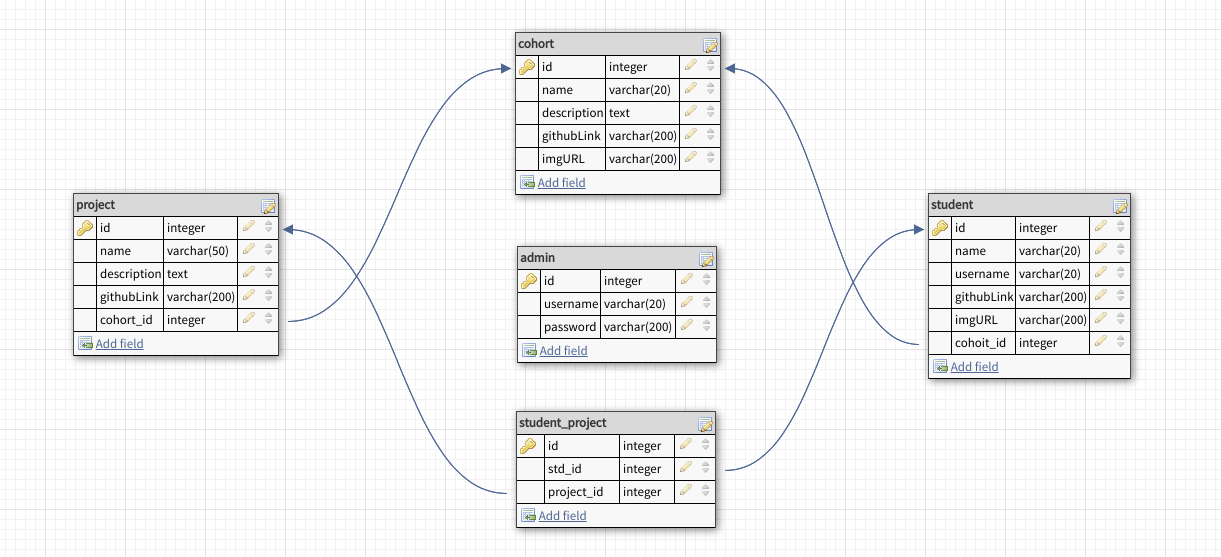Edit cohort name field with pencil icon
Screen dimensions: 1221x557
point(691,89)
